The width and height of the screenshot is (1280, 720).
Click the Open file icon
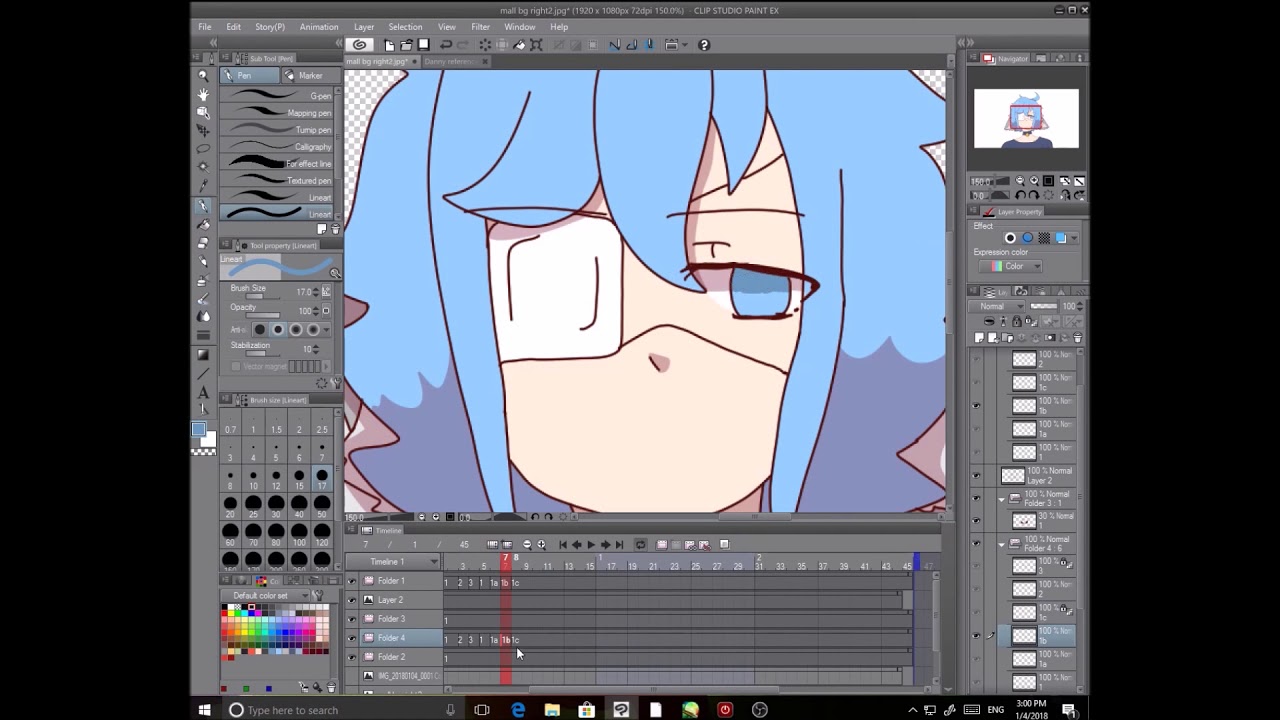pos(406,44)
